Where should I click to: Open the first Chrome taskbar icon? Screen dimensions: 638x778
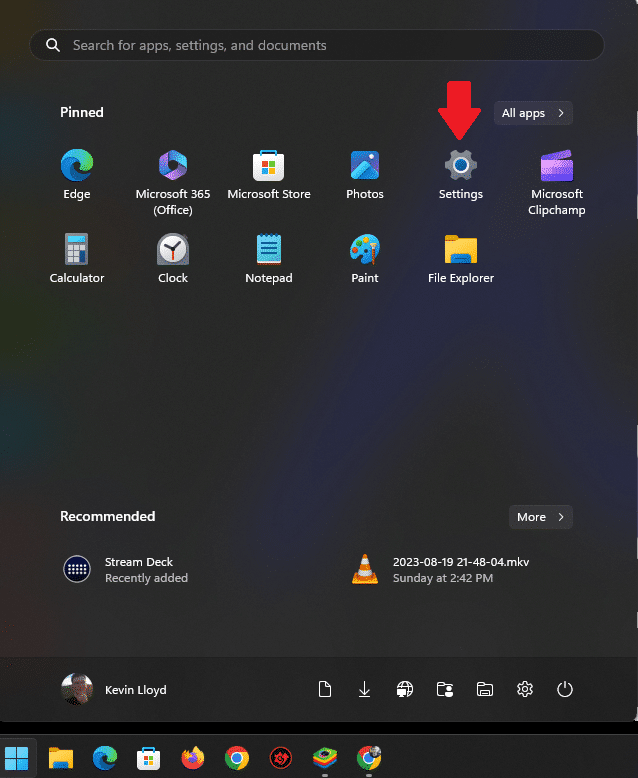pos(237,758)
